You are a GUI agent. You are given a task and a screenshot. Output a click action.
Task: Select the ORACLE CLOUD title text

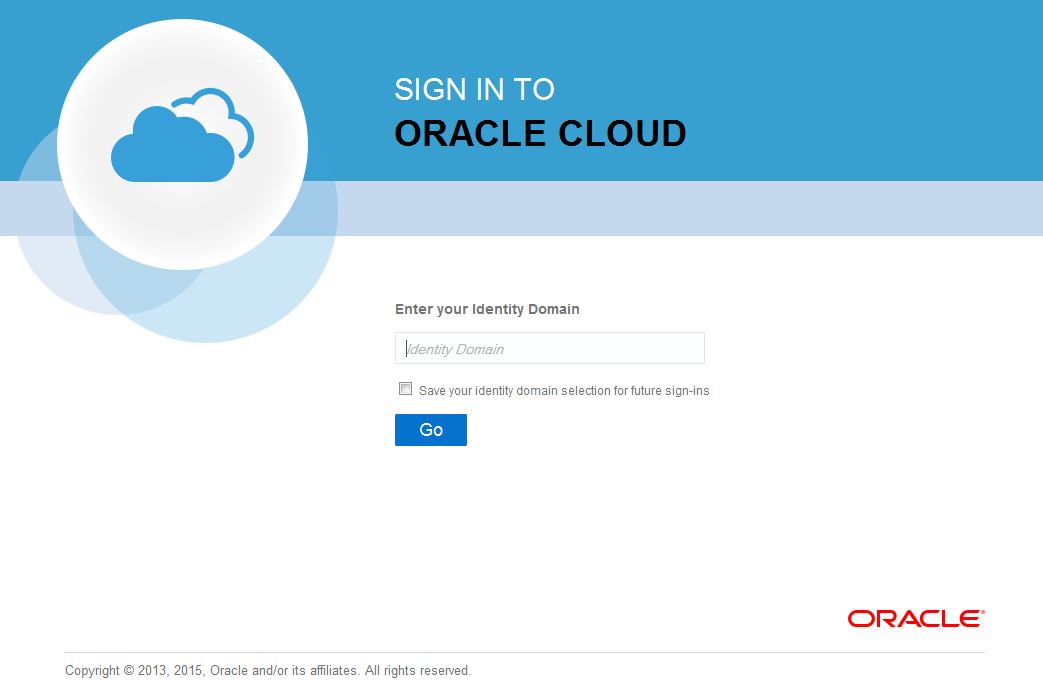tap(540, 133)
